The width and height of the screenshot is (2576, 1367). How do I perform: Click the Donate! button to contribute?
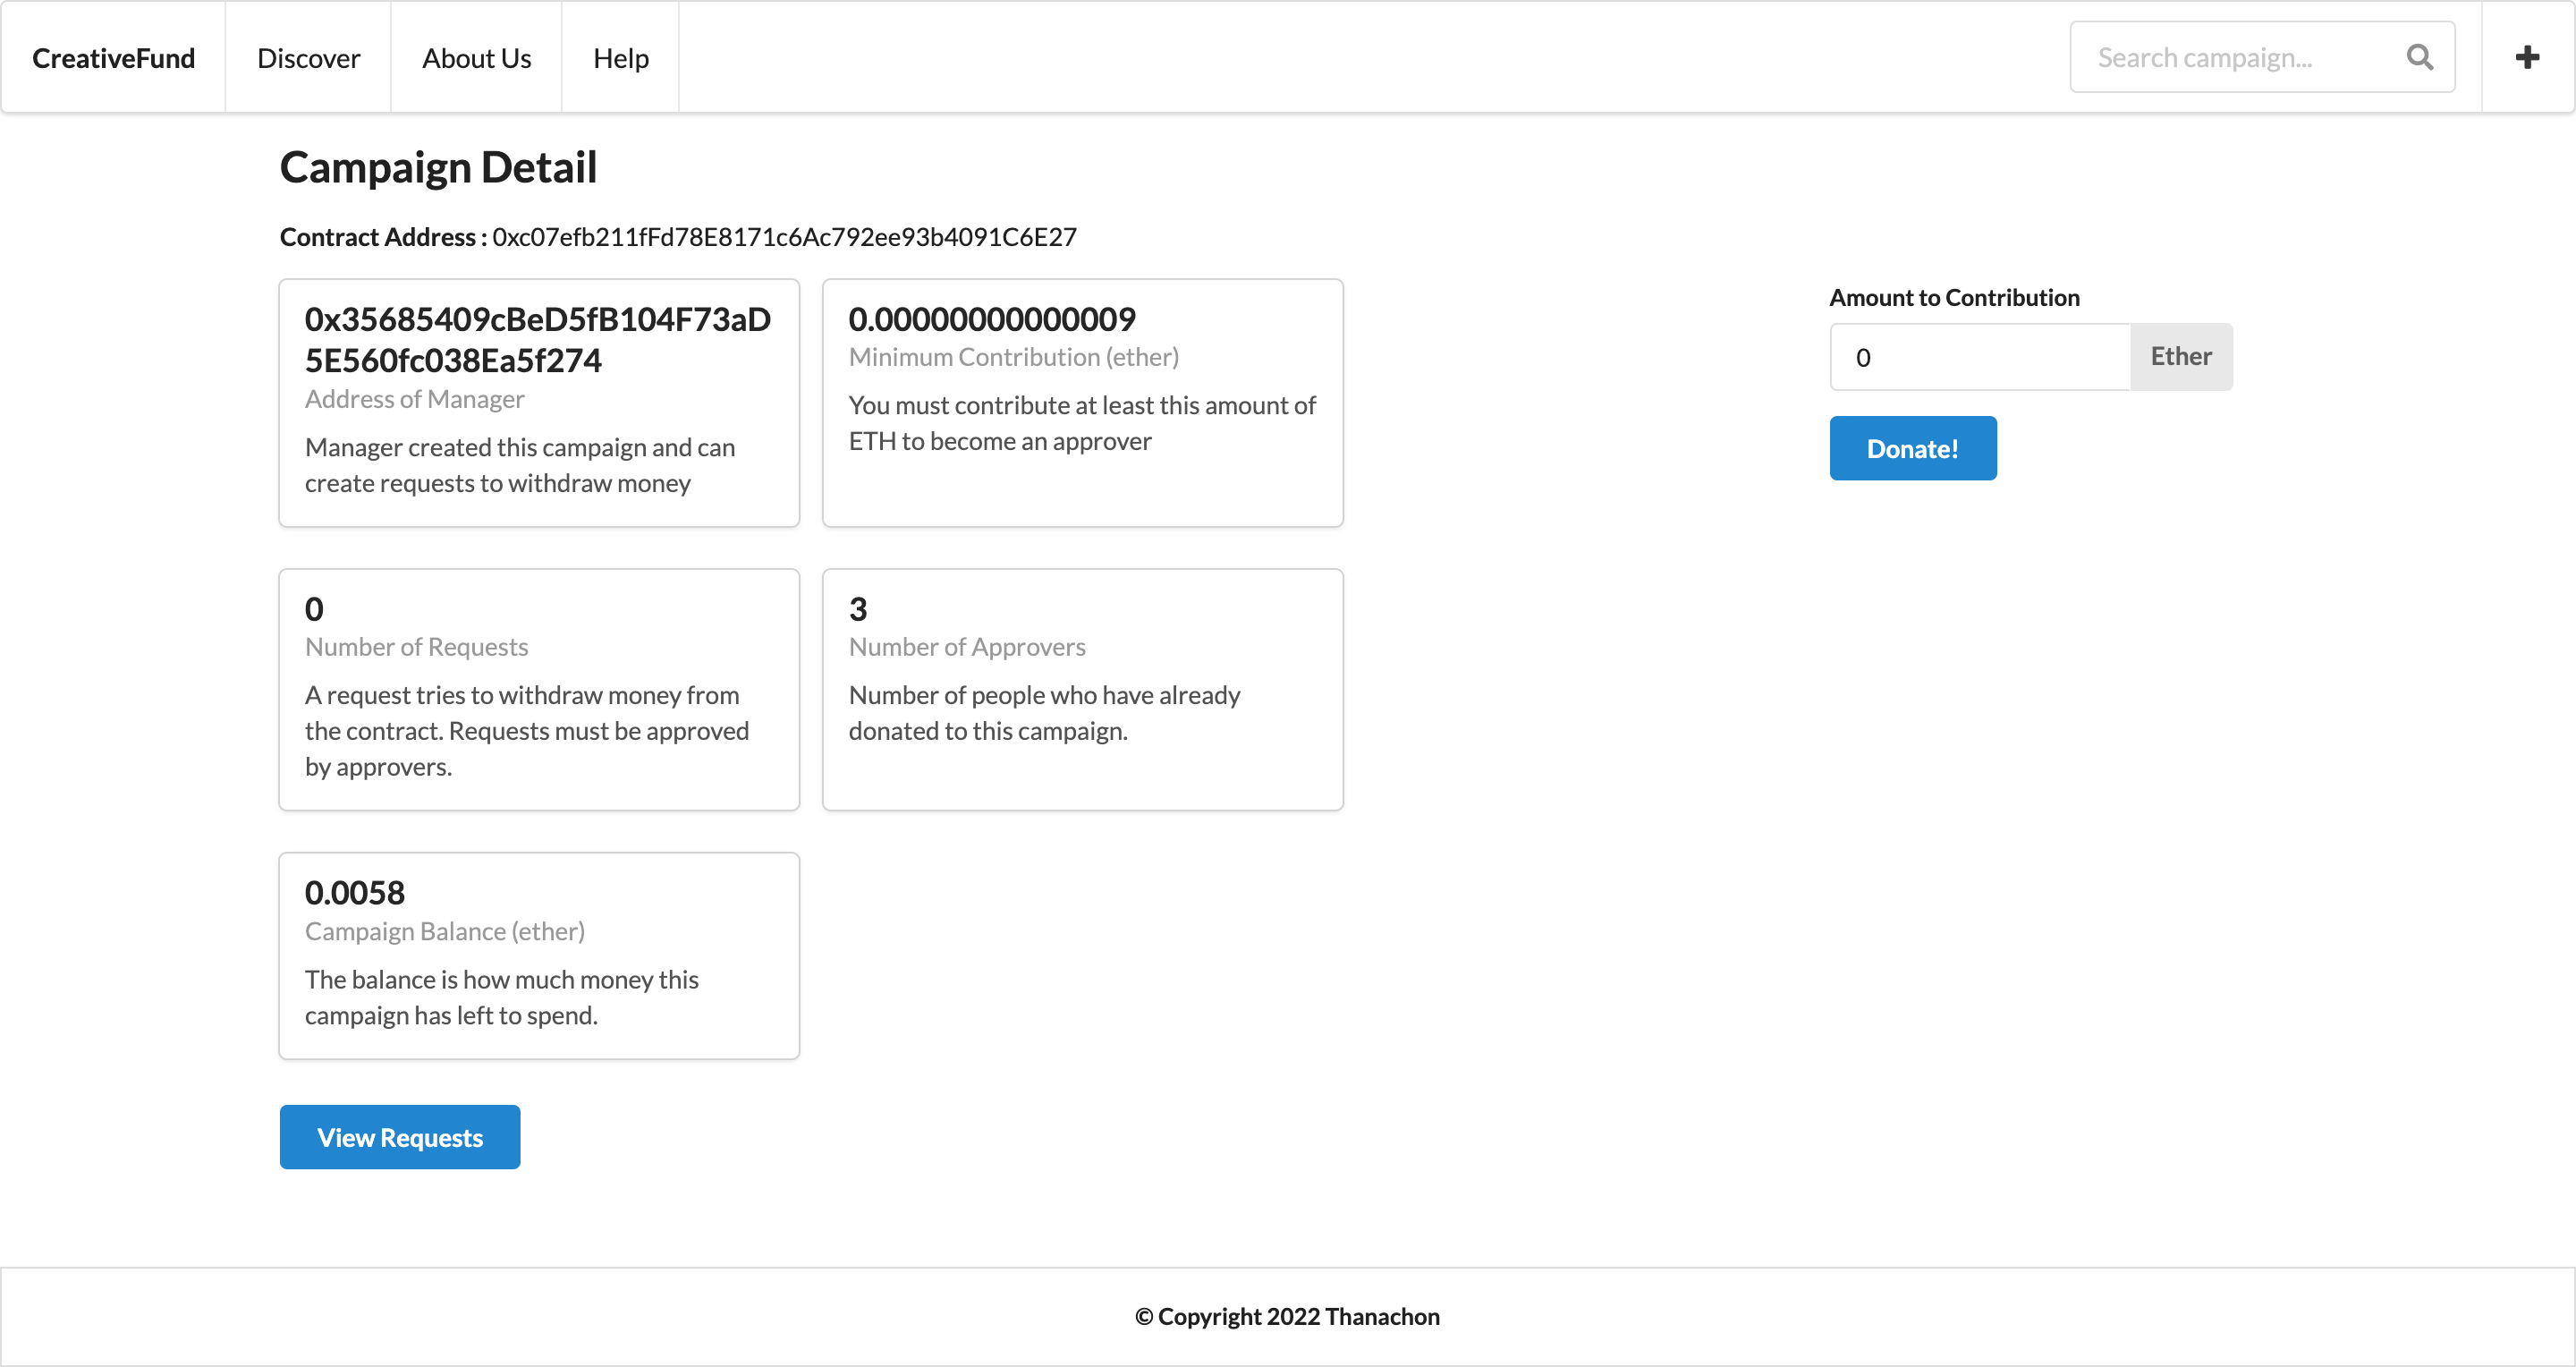click(1913, 446)
